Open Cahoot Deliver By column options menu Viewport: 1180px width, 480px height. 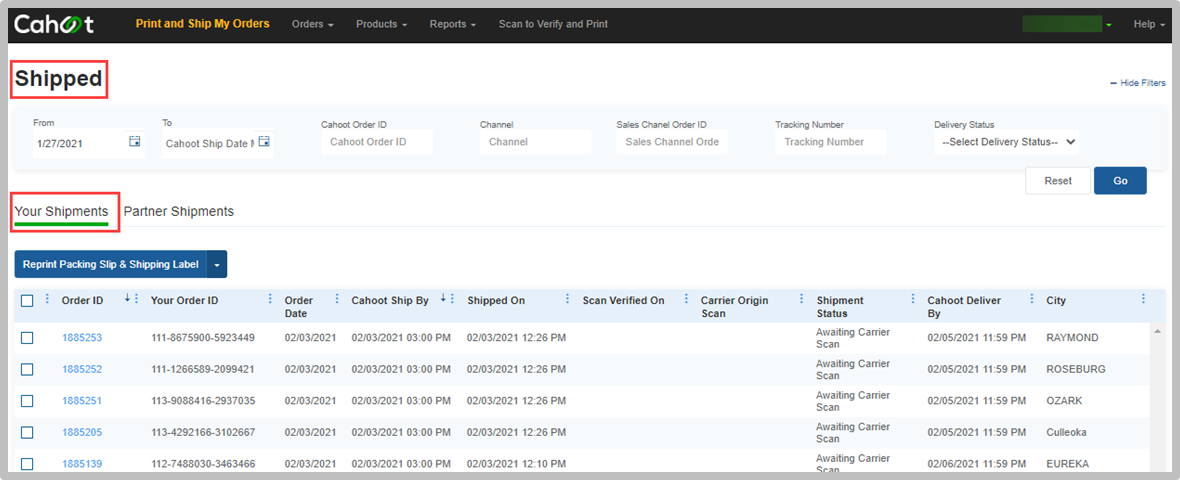click(1031, 299)
